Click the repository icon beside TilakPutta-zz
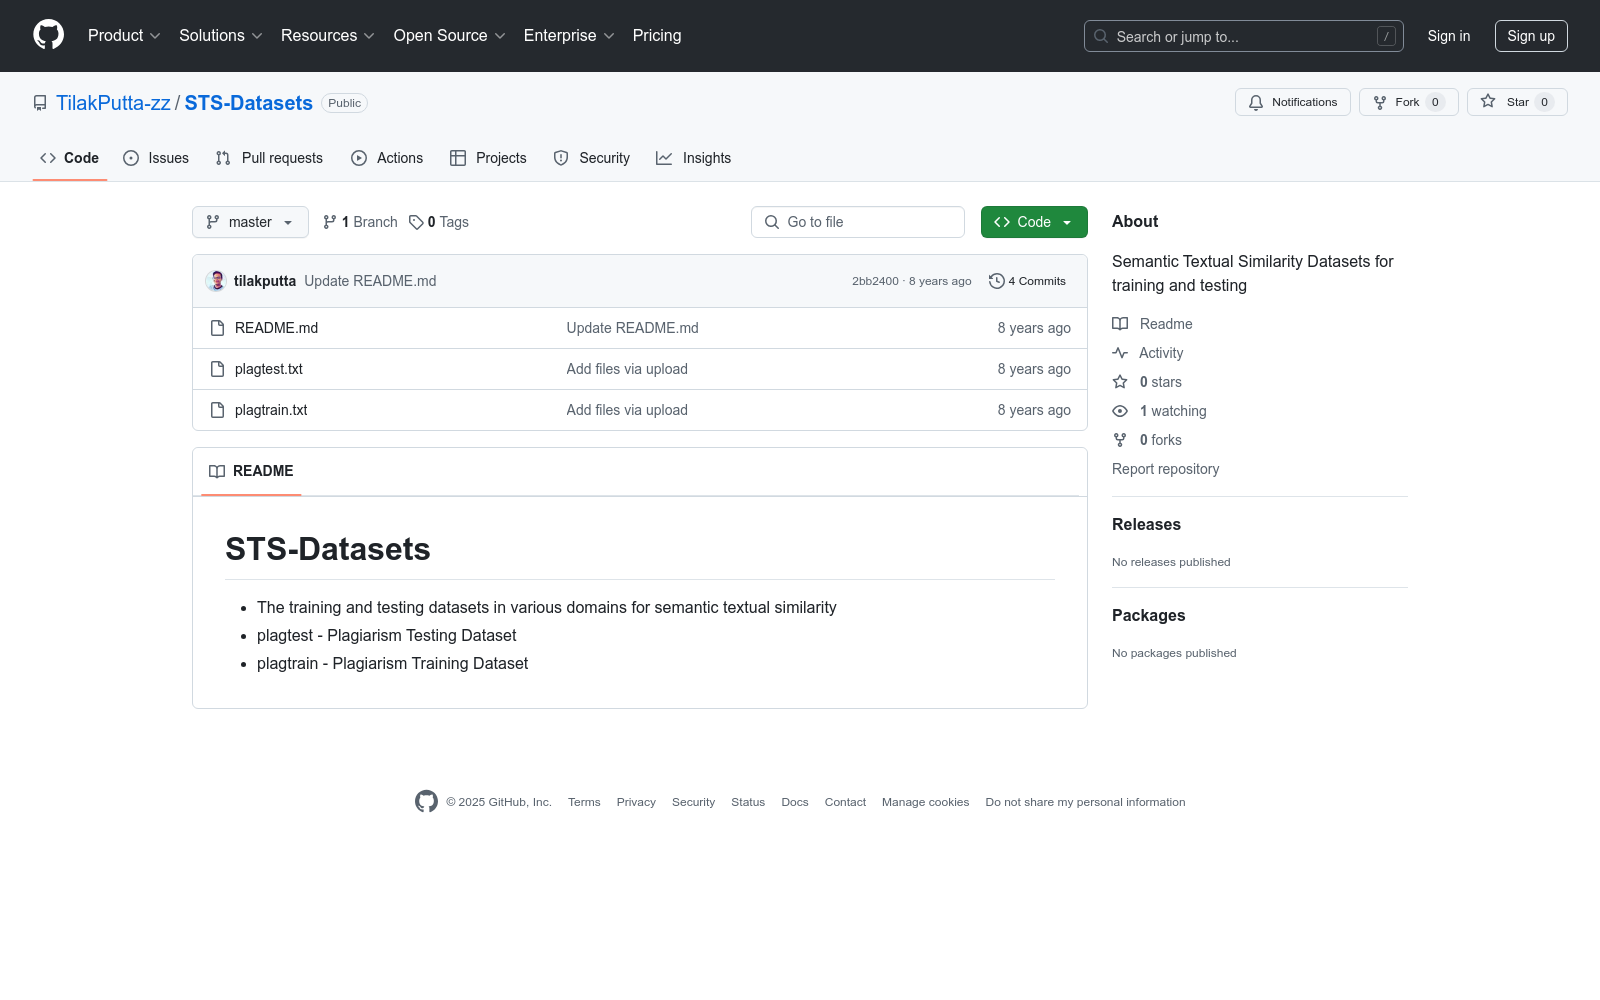Viewport: 1600px width, 1000px height. 40,103
